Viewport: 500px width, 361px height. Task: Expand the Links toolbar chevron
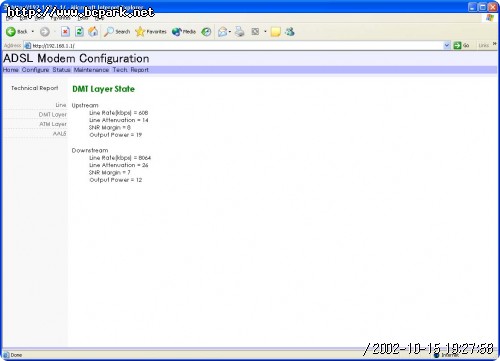495,44
